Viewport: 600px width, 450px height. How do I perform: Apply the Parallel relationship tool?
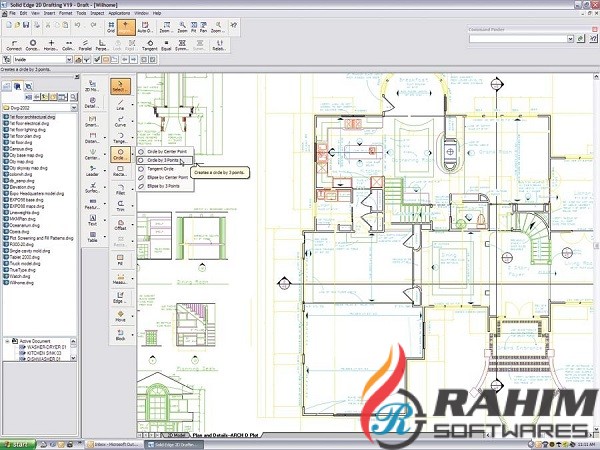[85, 45]
